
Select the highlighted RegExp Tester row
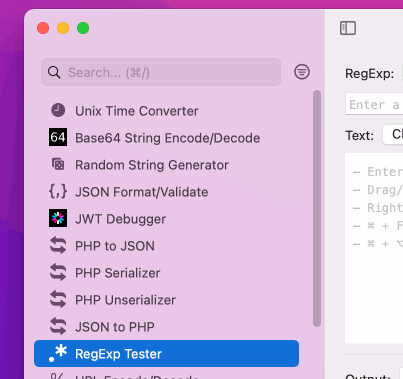click(166, 353)
